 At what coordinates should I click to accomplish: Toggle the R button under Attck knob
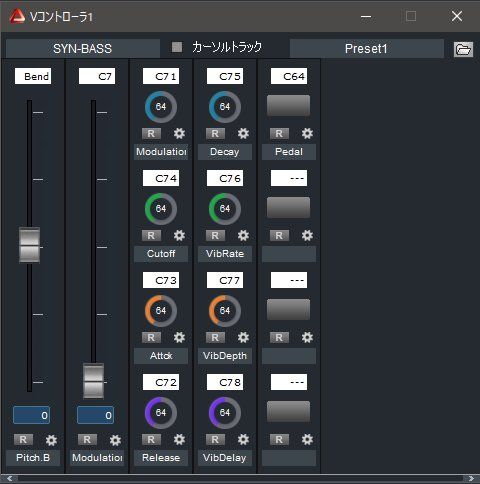151,337
